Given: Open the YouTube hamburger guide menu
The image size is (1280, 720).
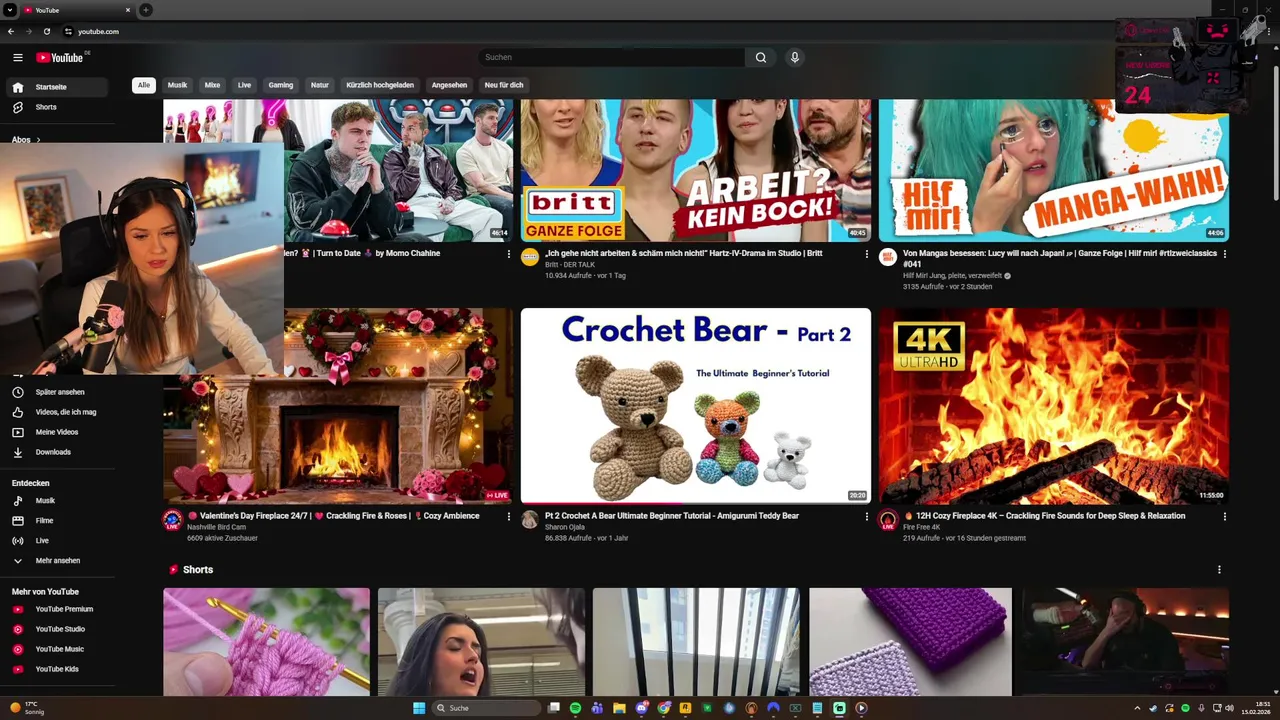Looking at the screenshot, I should [17, 57].
